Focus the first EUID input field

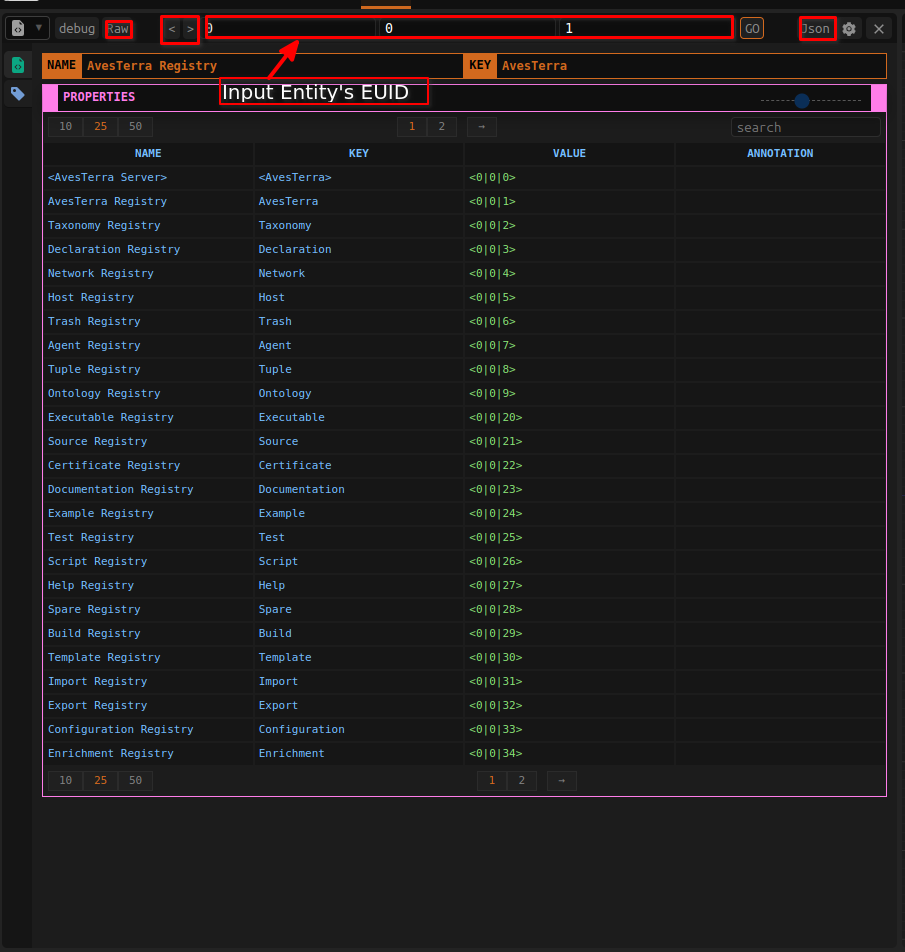tap(291, 29)
